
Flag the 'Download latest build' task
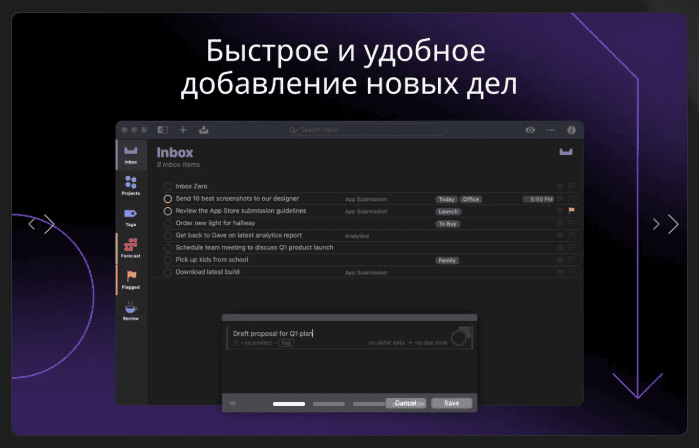[x=572, y=272]
